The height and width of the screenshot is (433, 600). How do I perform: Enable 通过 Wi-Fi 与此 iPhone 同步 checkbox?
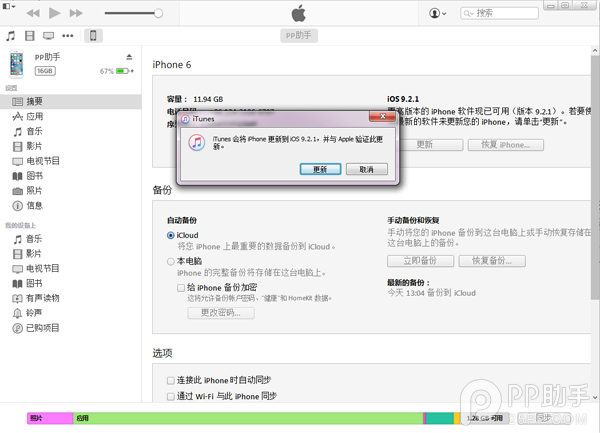coord(171,397)
